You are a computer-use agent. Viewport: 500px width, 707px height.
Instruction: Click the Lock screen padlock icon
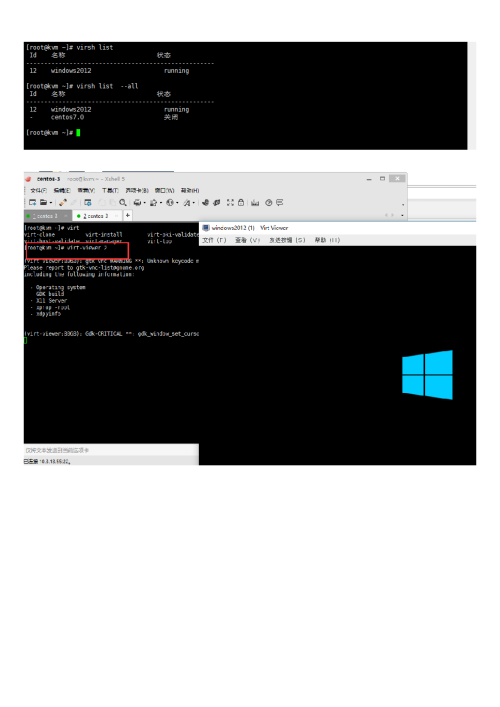pyautogui.click(x=241, y=202)
